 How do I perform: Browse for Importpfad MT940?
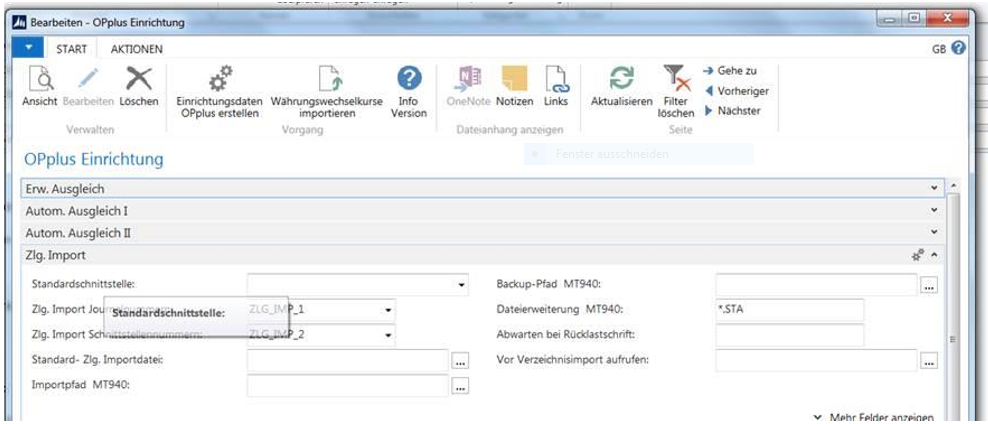click(461, 387)
